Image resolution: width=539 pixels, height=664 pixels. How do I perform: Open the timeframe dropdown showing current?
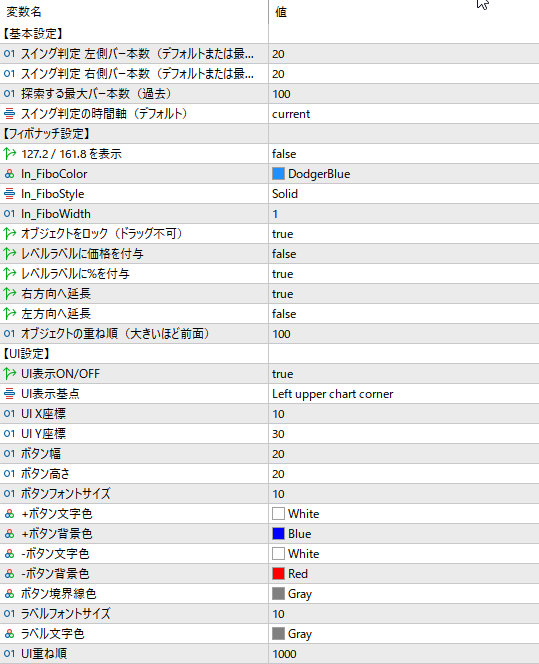(x=404, y=114)
